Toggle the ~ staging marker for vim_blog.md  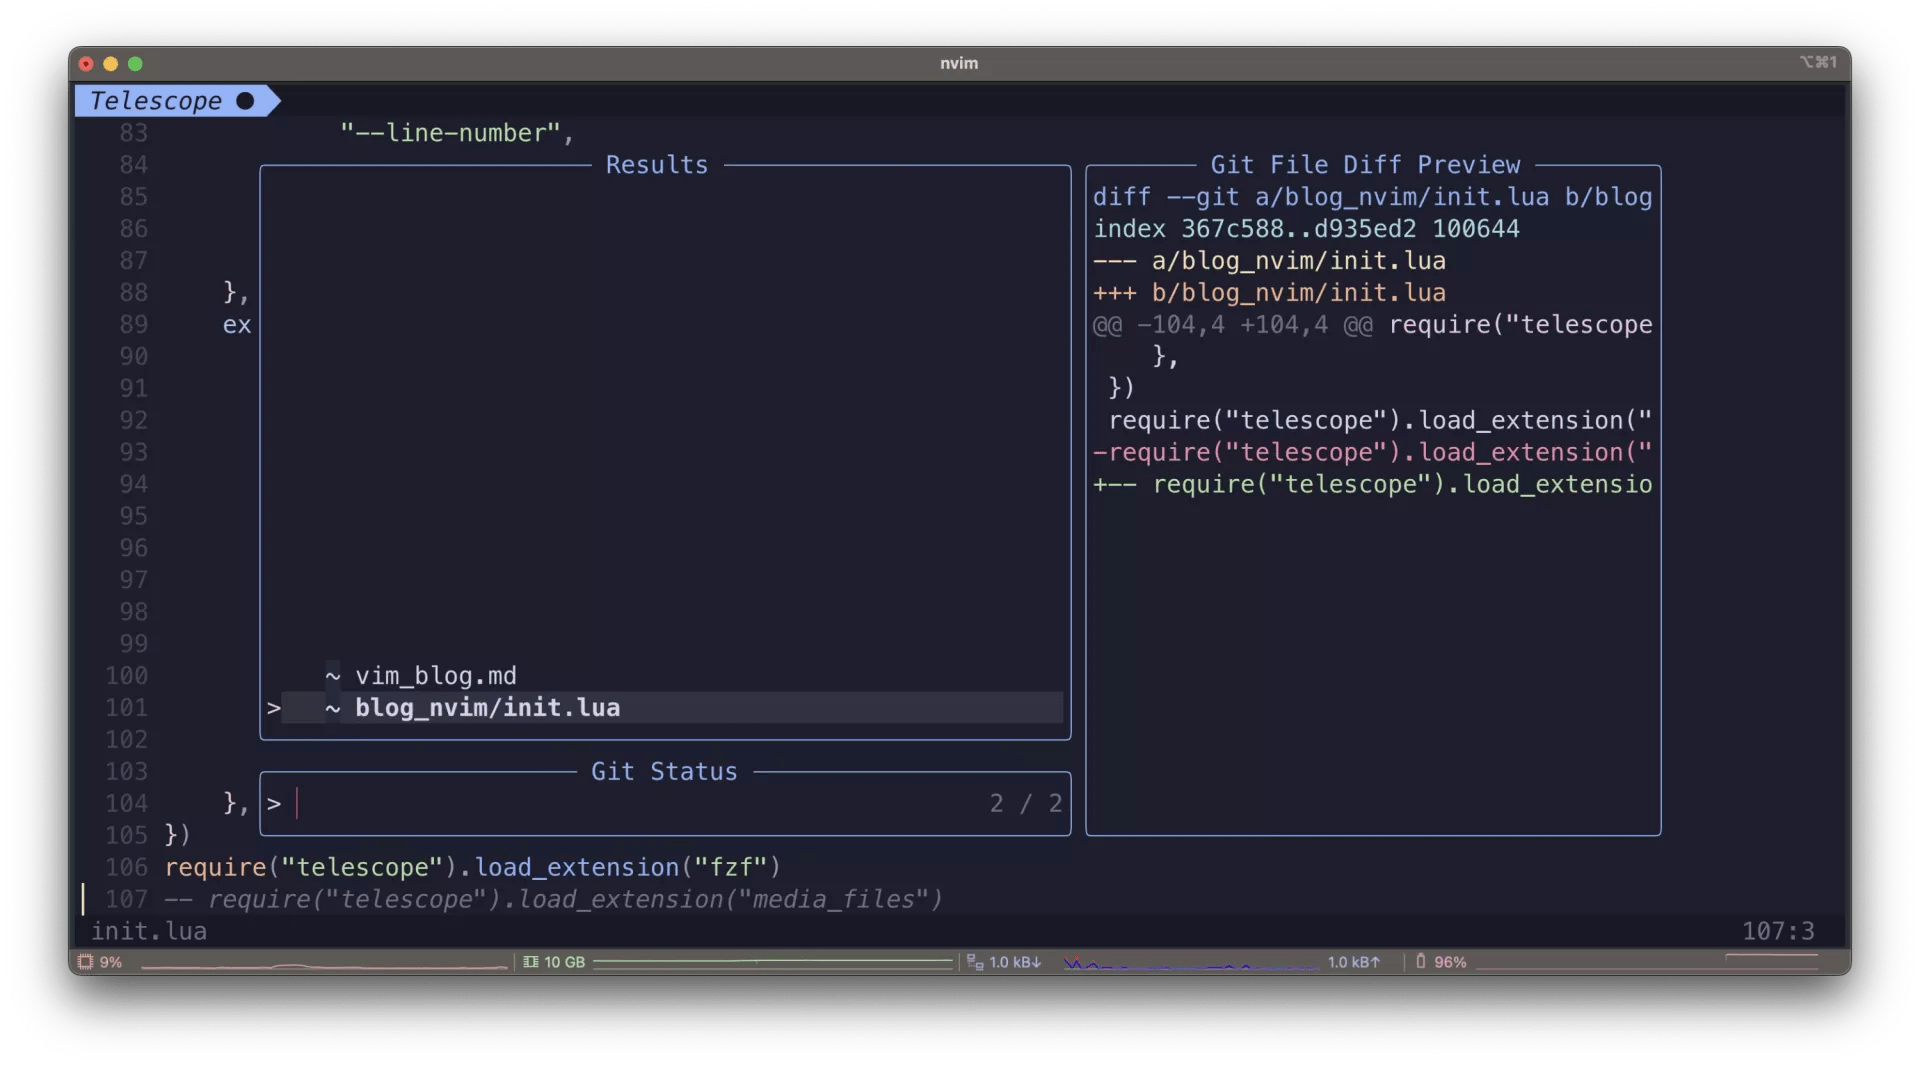334,676
